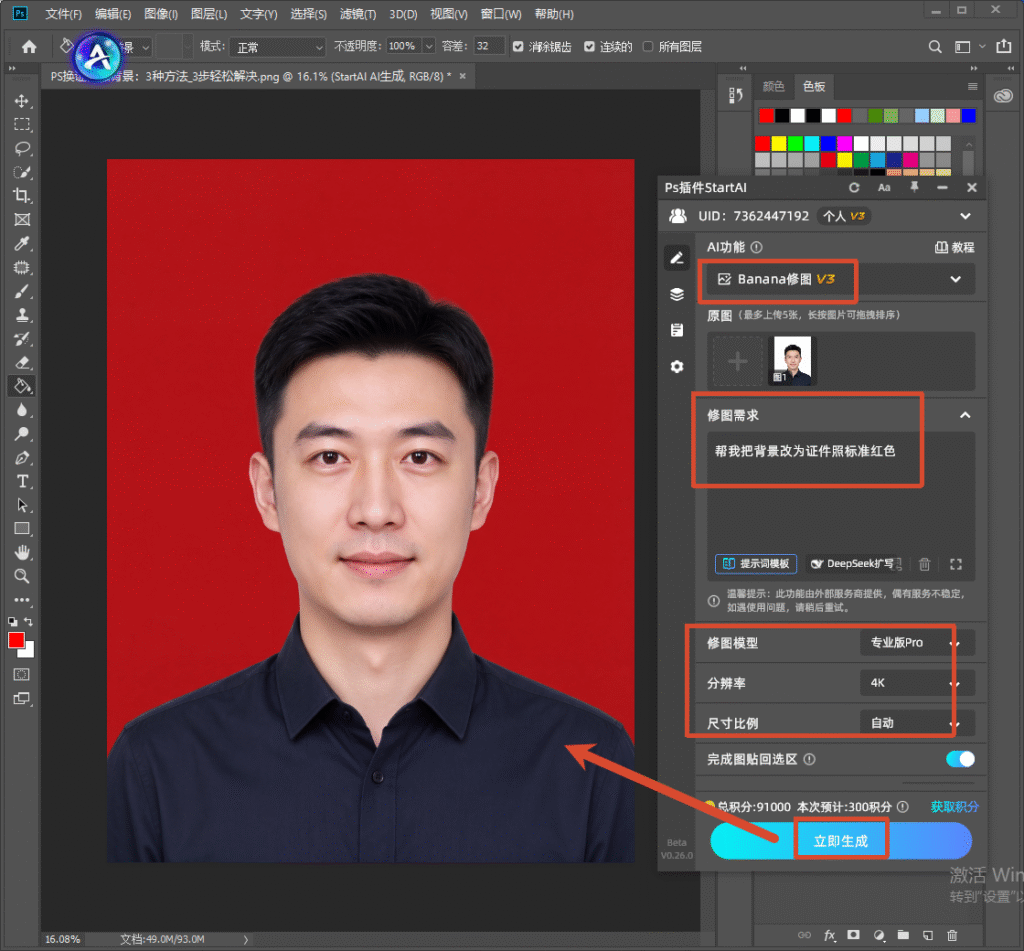Enable the all layers checkbox
Image resolution: width=1024 pixels, height=951 pixels.
point(648,46)
